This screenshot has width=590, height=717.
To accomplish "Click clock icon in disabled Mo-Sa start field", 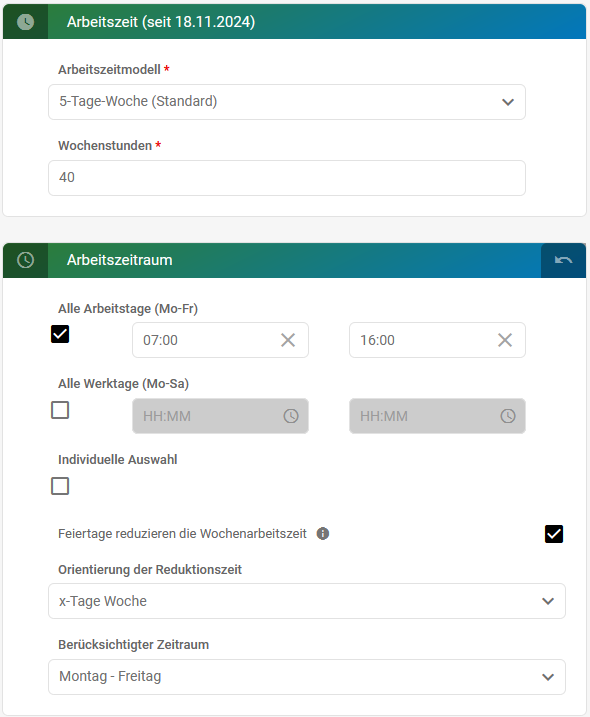I will pyautogui.click(x=291, y=416).
